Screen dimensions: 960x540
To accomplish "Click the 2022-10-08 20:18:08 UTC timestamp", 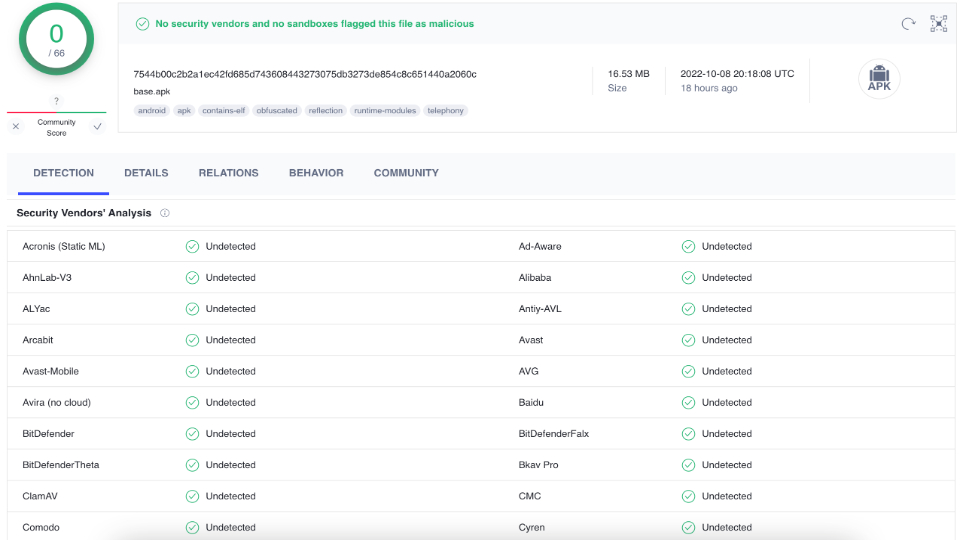I will click(737, 73).
